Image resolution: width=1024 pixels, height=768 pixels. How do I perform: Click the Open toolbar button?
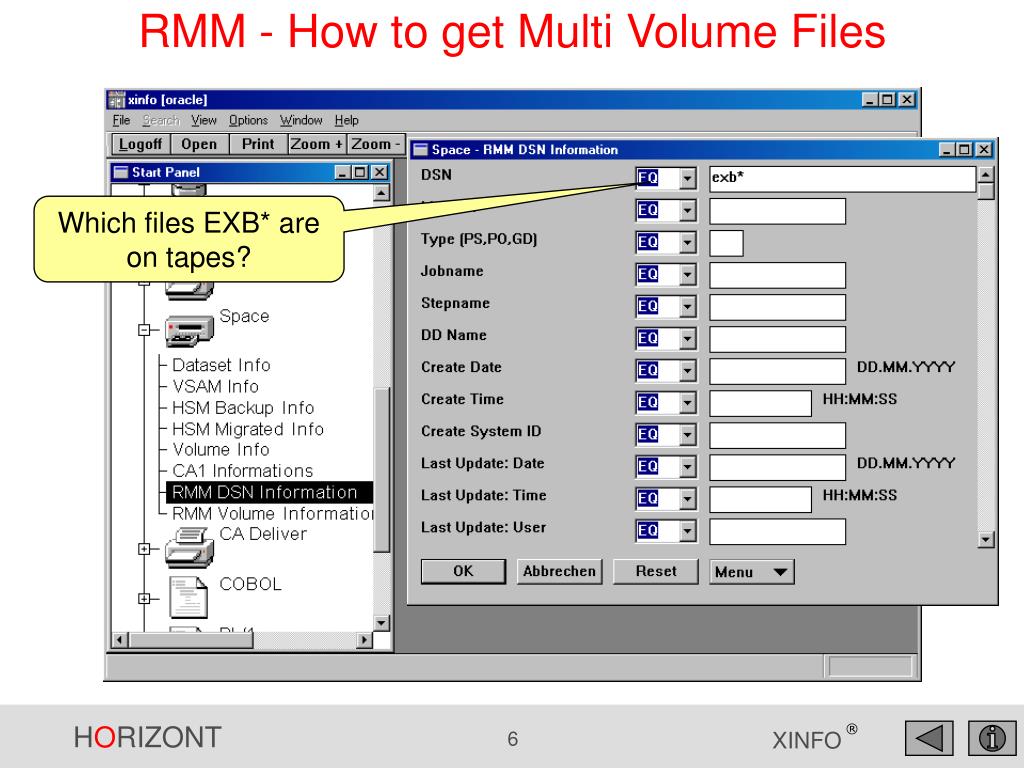(x=199, y=144)
